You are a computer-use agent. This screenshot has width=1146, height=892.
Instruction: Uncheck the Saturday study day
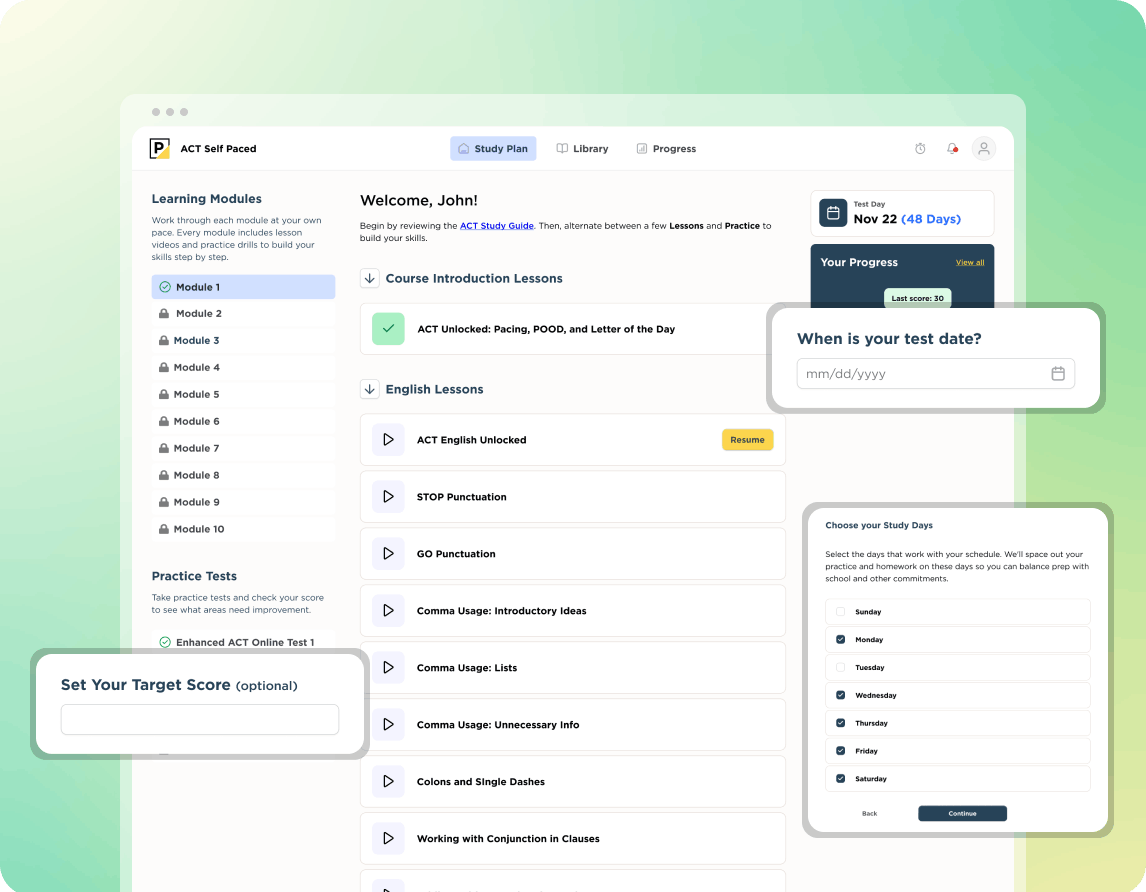coord(840,778)
